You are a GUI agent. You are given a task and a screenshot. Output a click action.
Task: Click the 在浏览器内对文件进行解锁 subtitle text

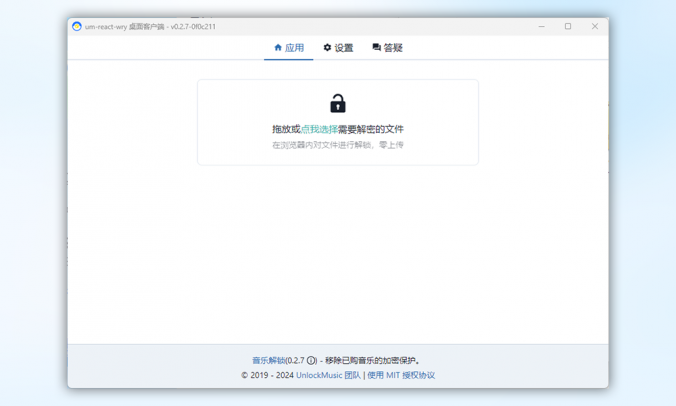point(338,145)
